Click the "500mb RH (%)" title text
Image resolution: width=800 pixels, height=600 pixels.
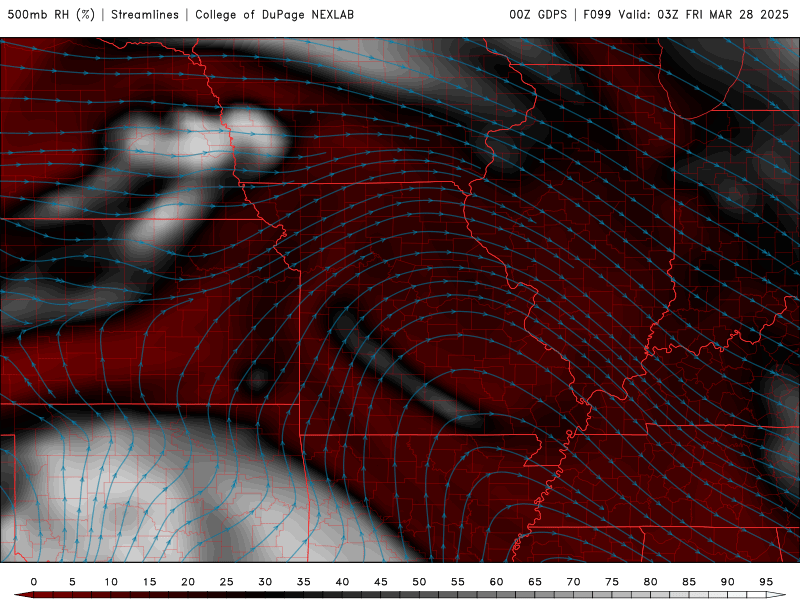51,15
